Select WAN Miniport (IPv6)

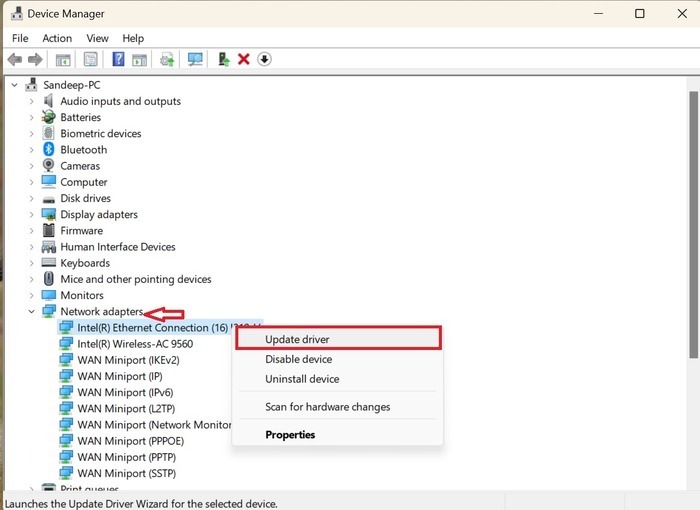(125, 392)
